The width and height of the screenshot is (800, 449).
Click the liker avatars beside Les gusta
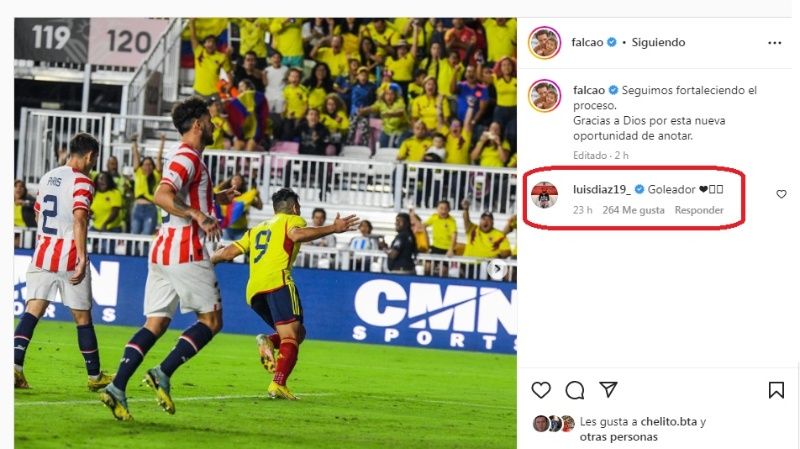554,423
